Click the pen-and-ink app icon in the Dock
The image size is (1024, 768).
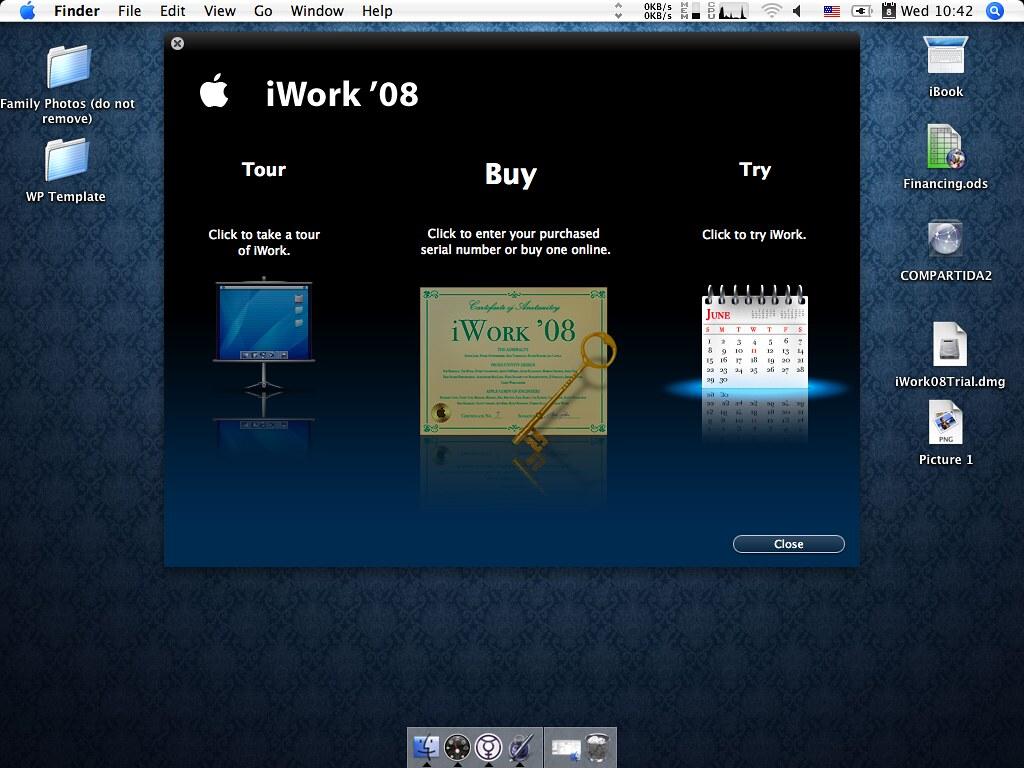point(521,745)
